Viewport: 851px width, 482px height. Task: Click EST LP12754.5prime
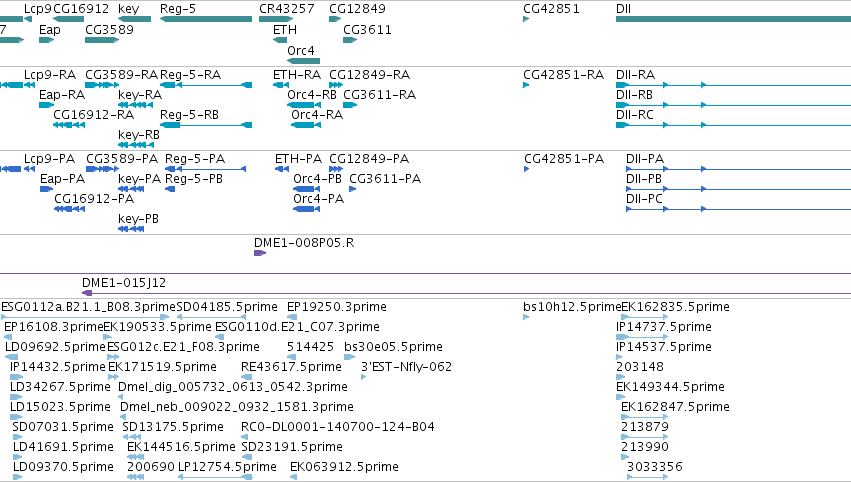(x=215, y=477)
